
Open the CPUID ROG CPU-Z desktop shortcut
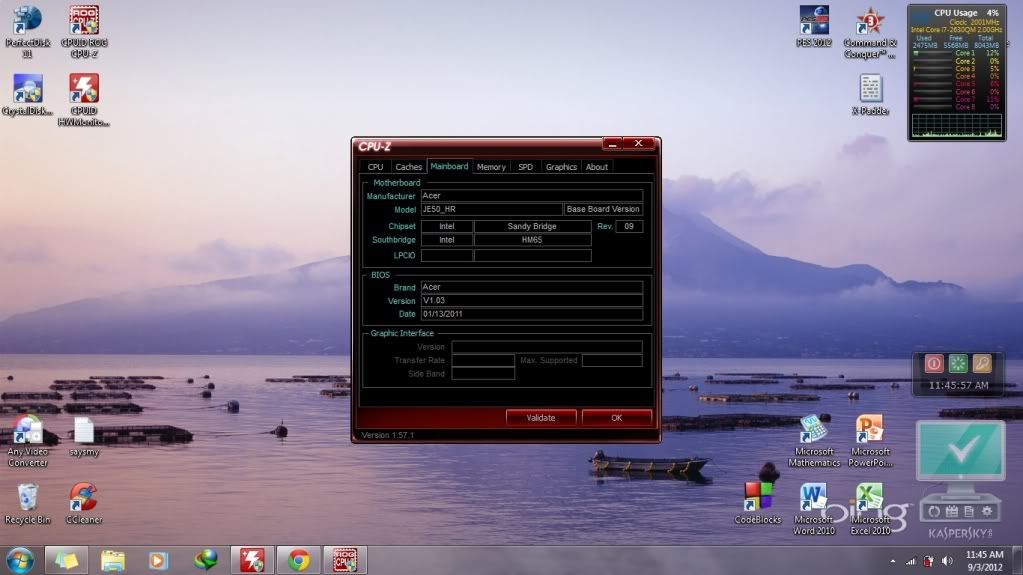pos(84,22)
